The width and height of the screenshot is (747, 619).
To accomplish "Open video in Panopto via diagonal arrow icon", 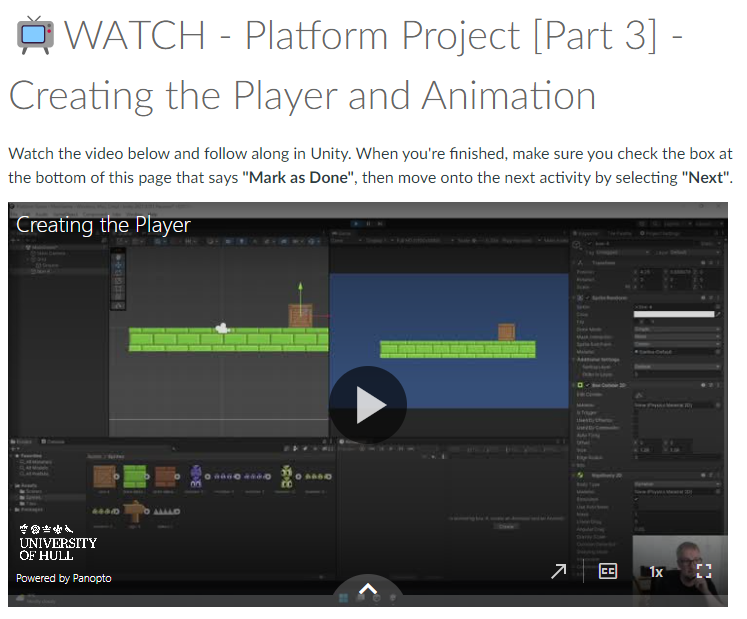I will (x=559, y=571).
